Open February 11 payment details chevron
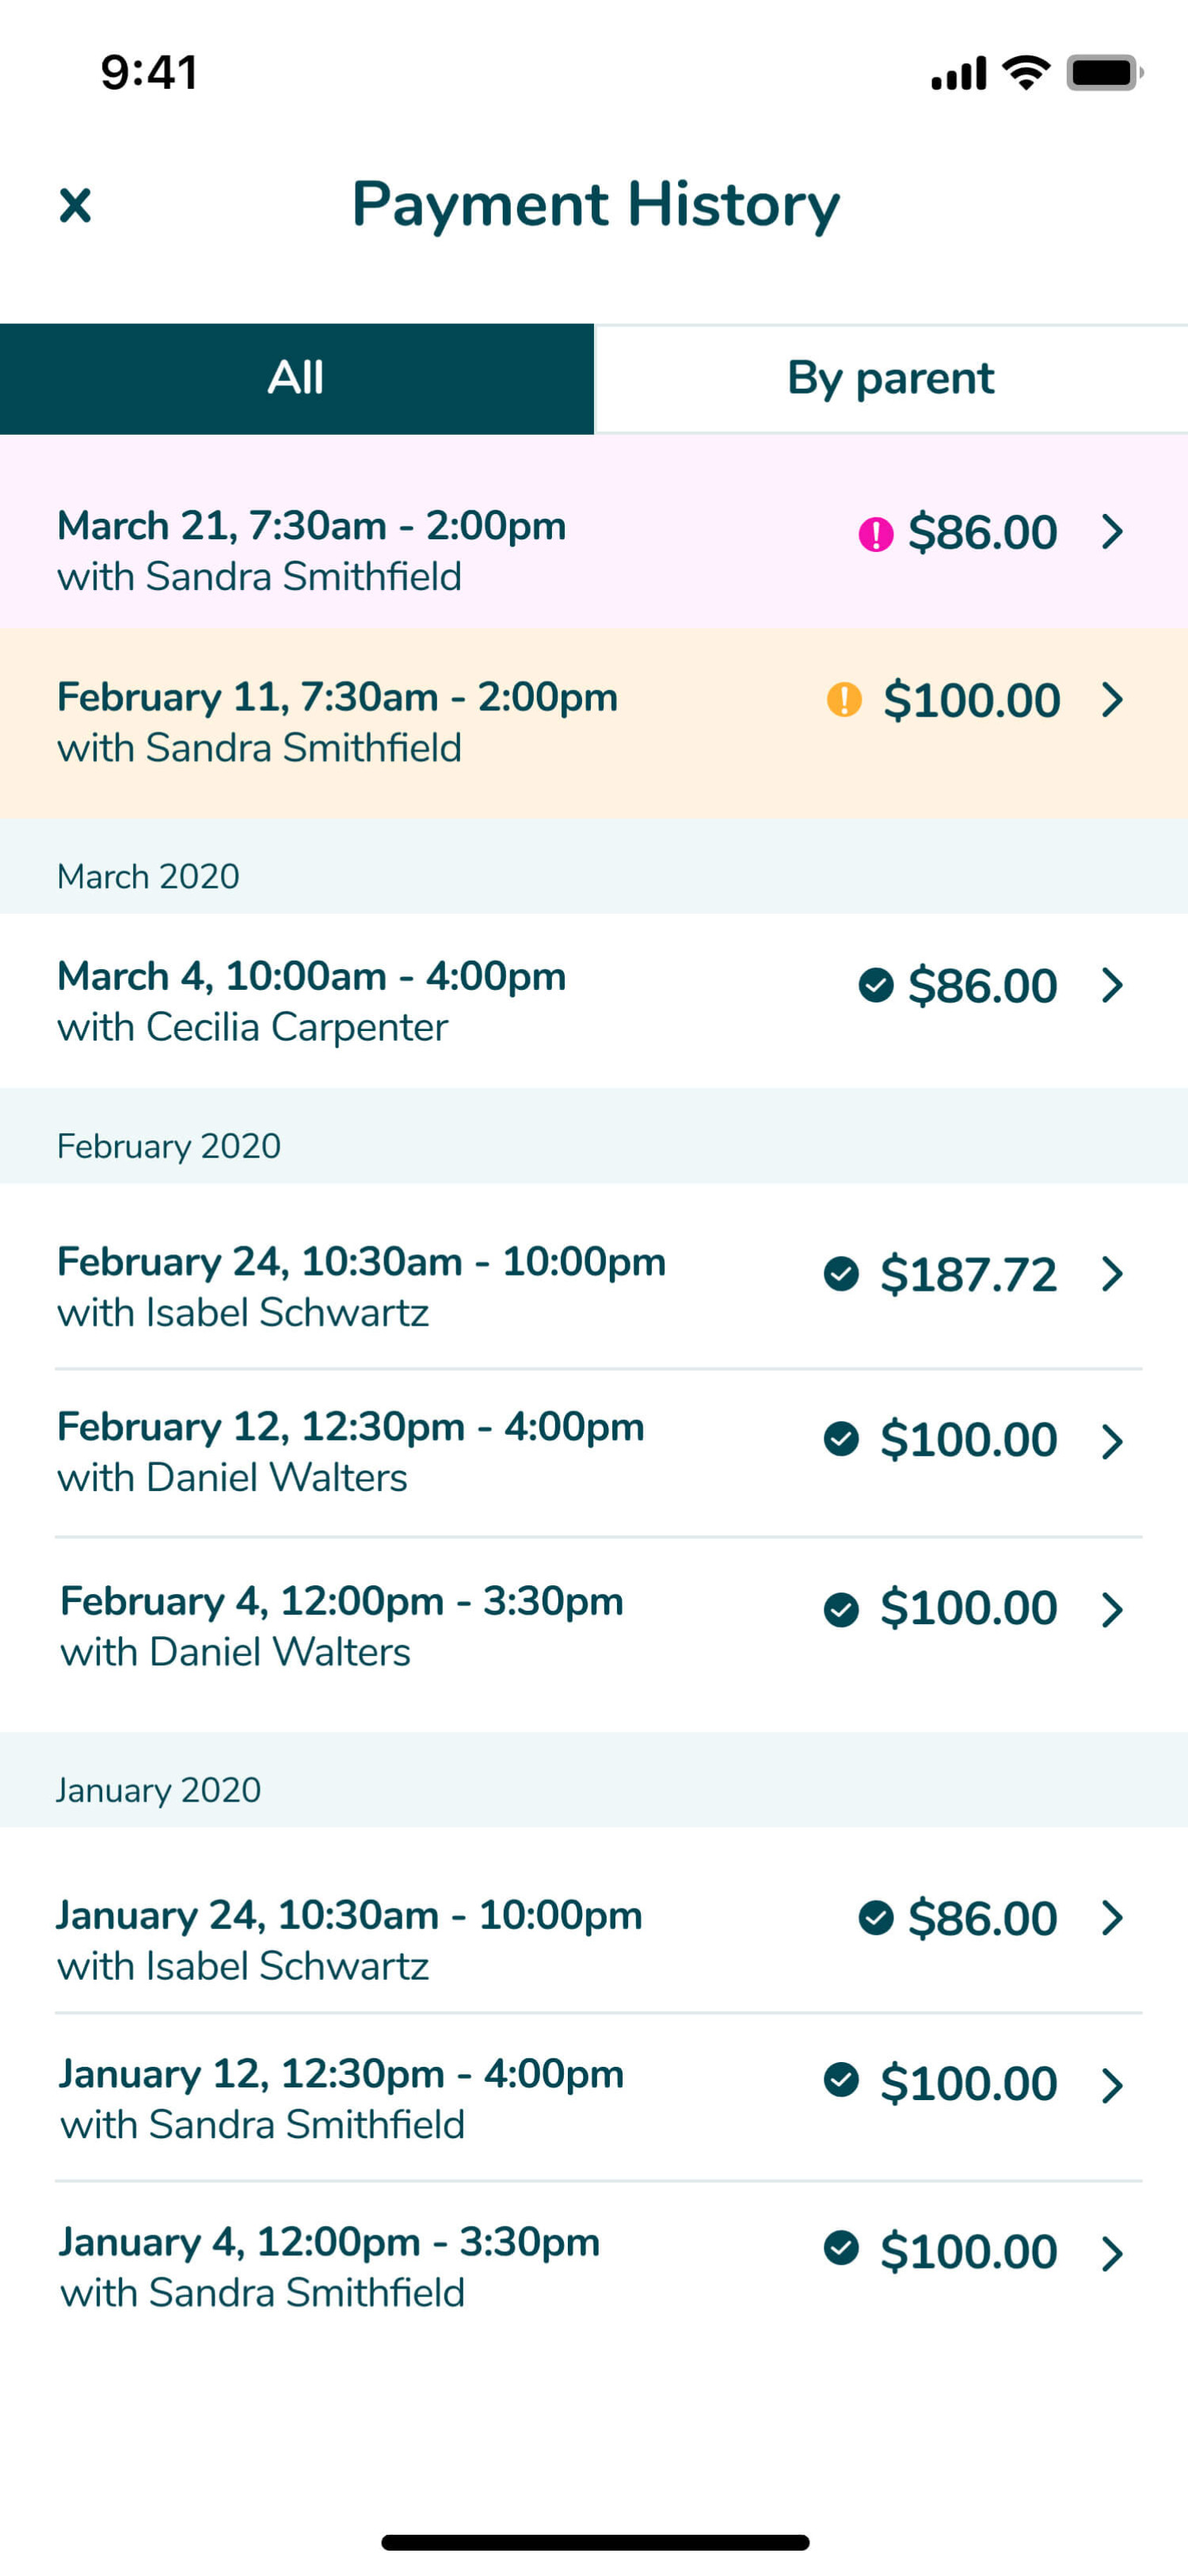Screen dimensions: 1188x2576 click(x=1112, y=699)
